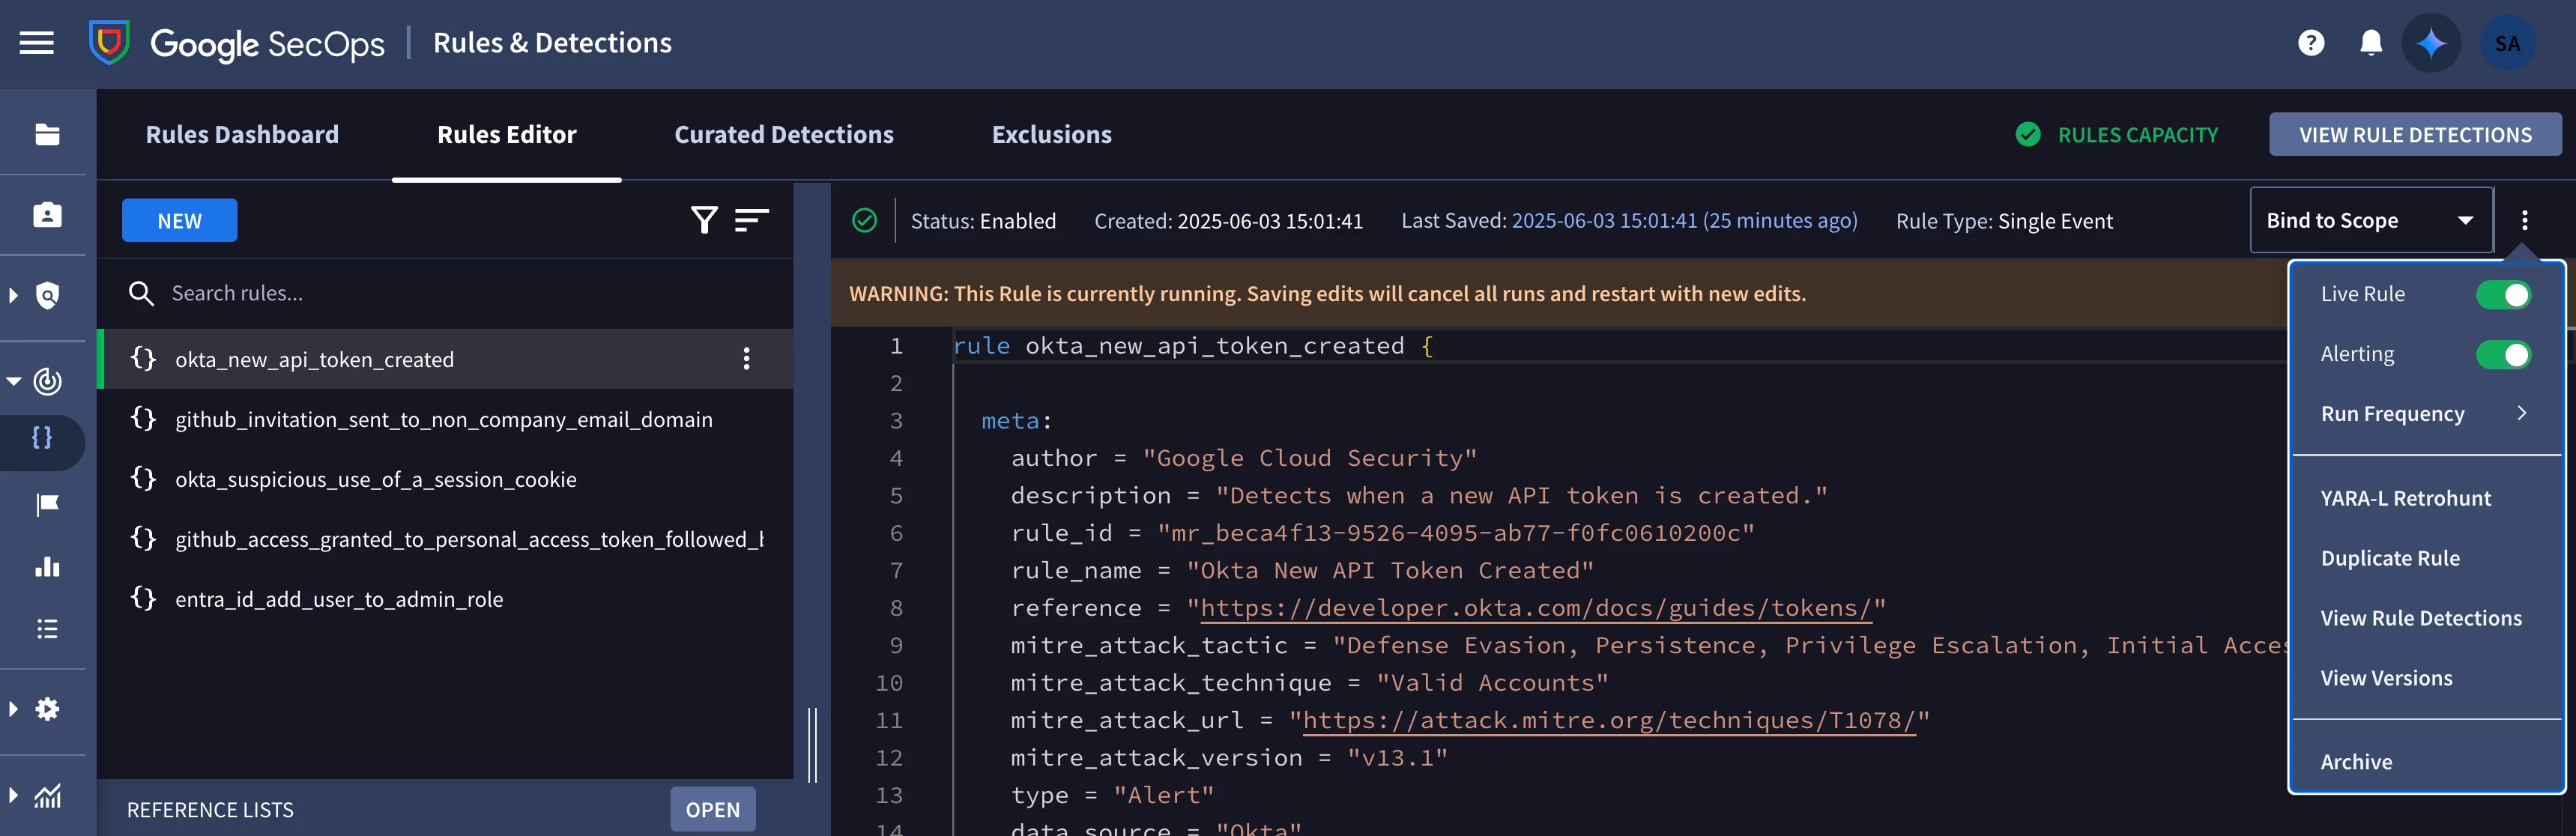Select the Rules Editor tab

point(507,135)
